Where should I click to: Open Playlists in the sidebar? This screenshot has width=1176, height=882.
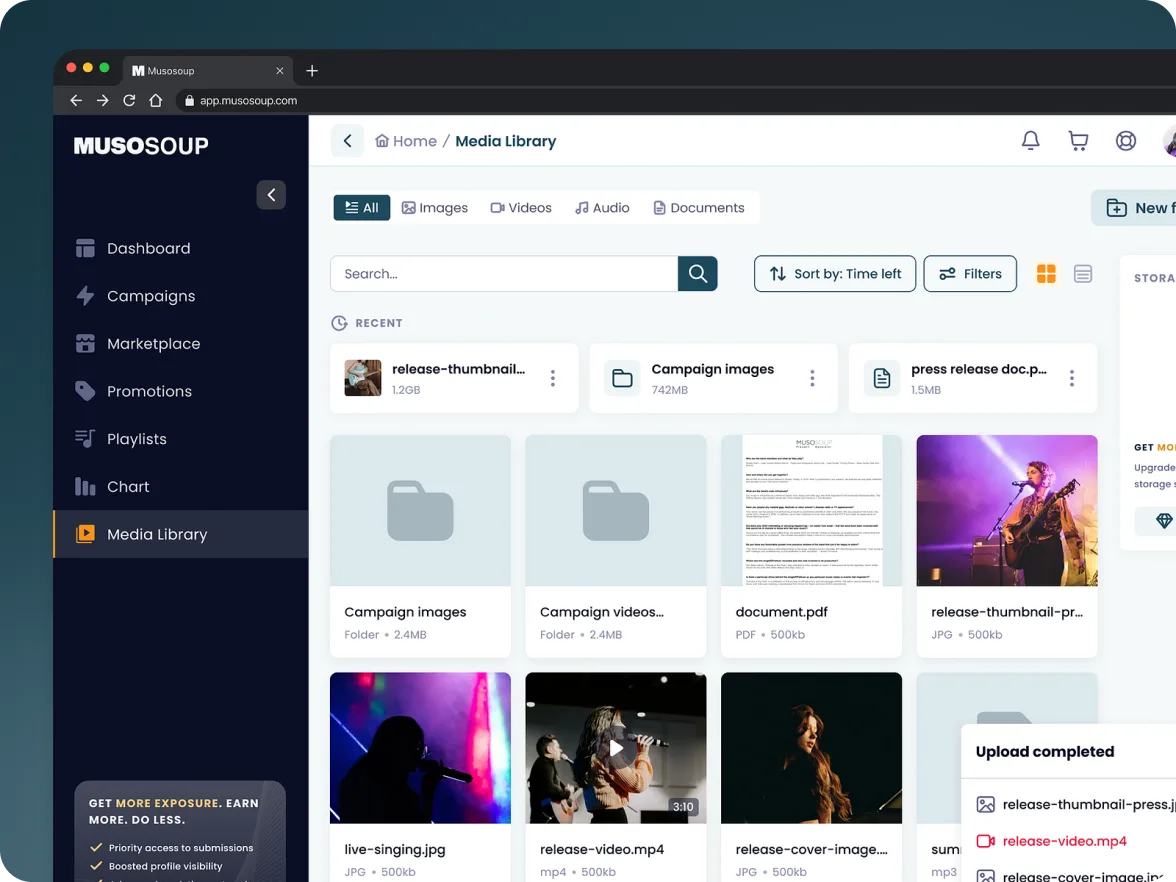180,439
